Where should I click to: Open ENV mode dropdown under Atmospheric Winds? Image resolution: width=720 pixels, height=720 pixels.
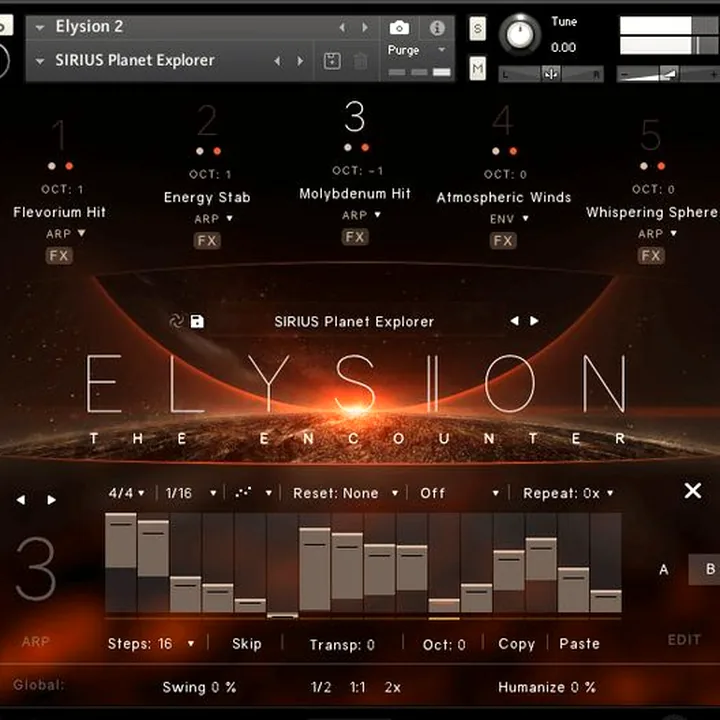click(x=509, y=219)
